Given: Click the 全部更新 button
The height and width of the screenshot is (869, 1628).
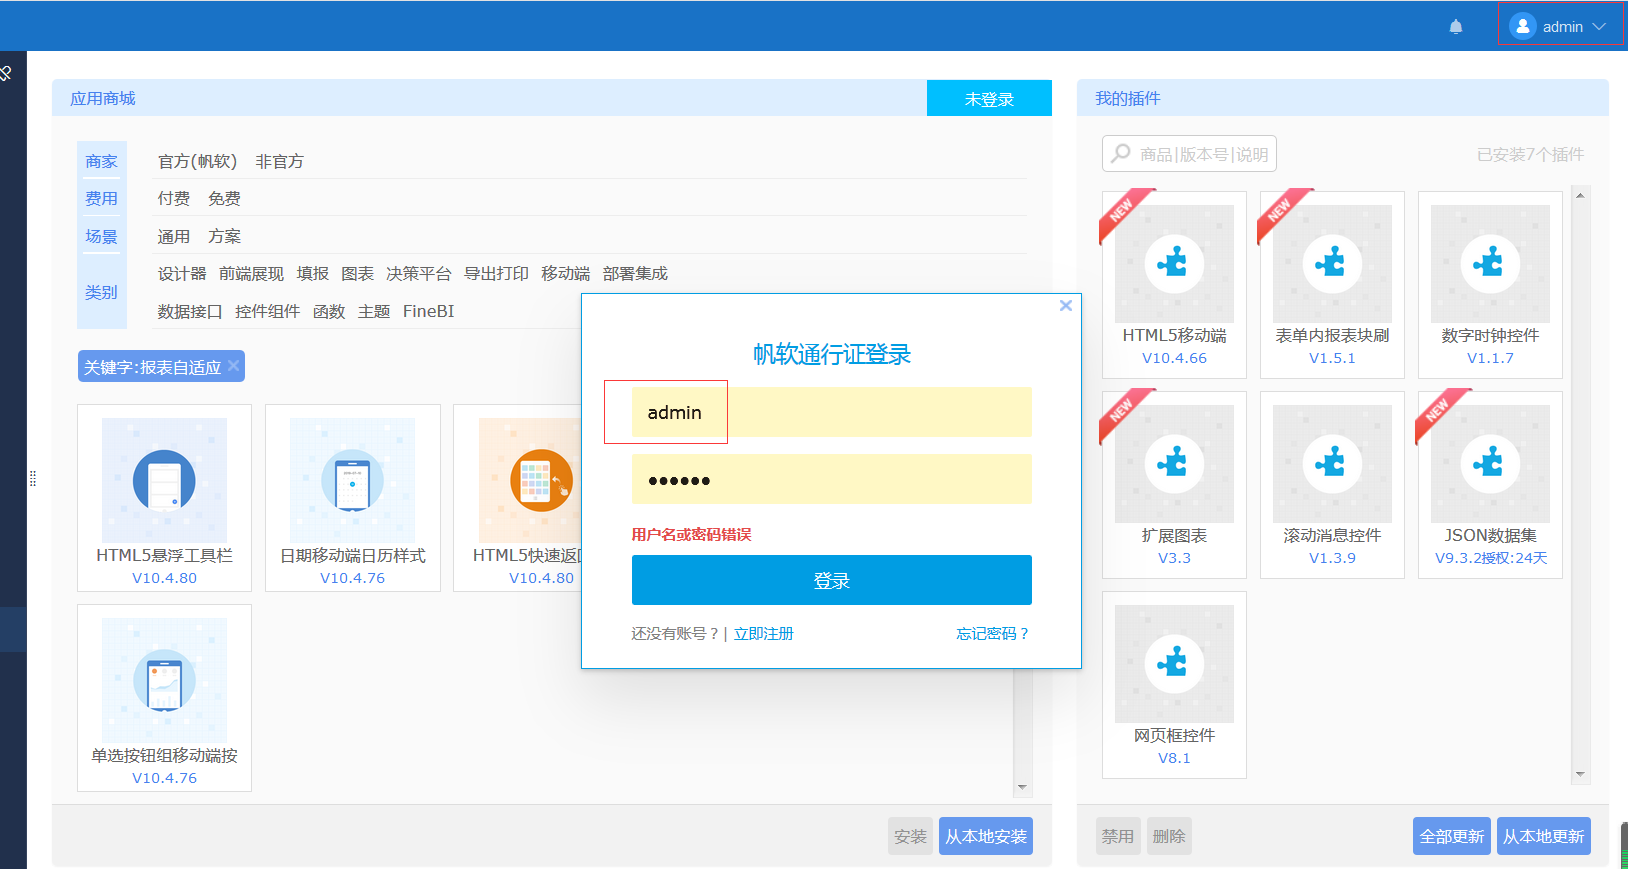Looking at the screenshot, I should tap(1451, 837).
